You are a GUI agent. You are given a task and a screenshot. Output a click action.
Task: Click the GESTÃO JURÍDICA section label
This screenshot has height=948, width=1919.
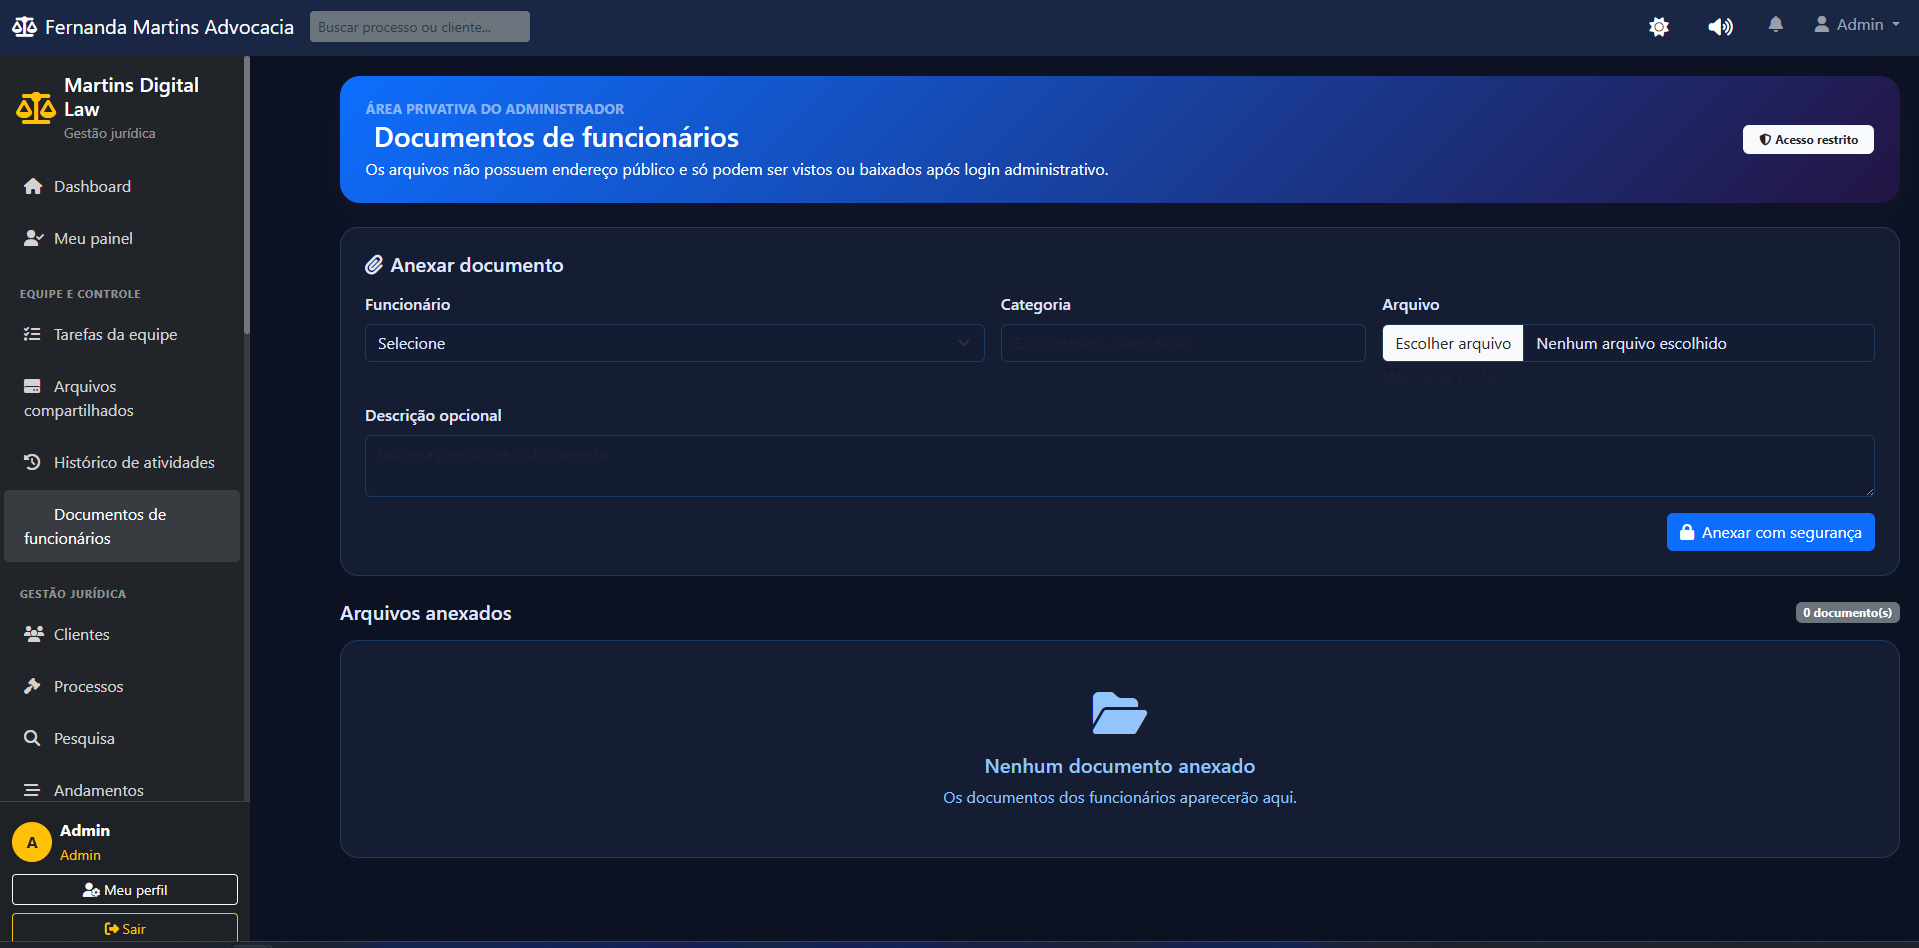pyautogui.click(x=73, y=594)
